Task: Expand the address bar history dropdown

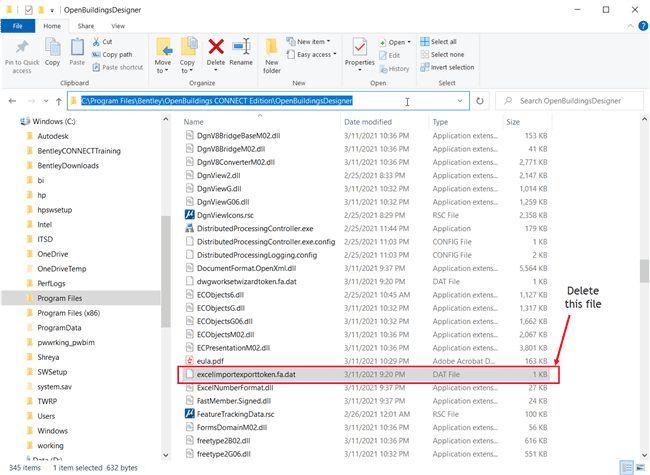Action: click(x=459, y=101)
